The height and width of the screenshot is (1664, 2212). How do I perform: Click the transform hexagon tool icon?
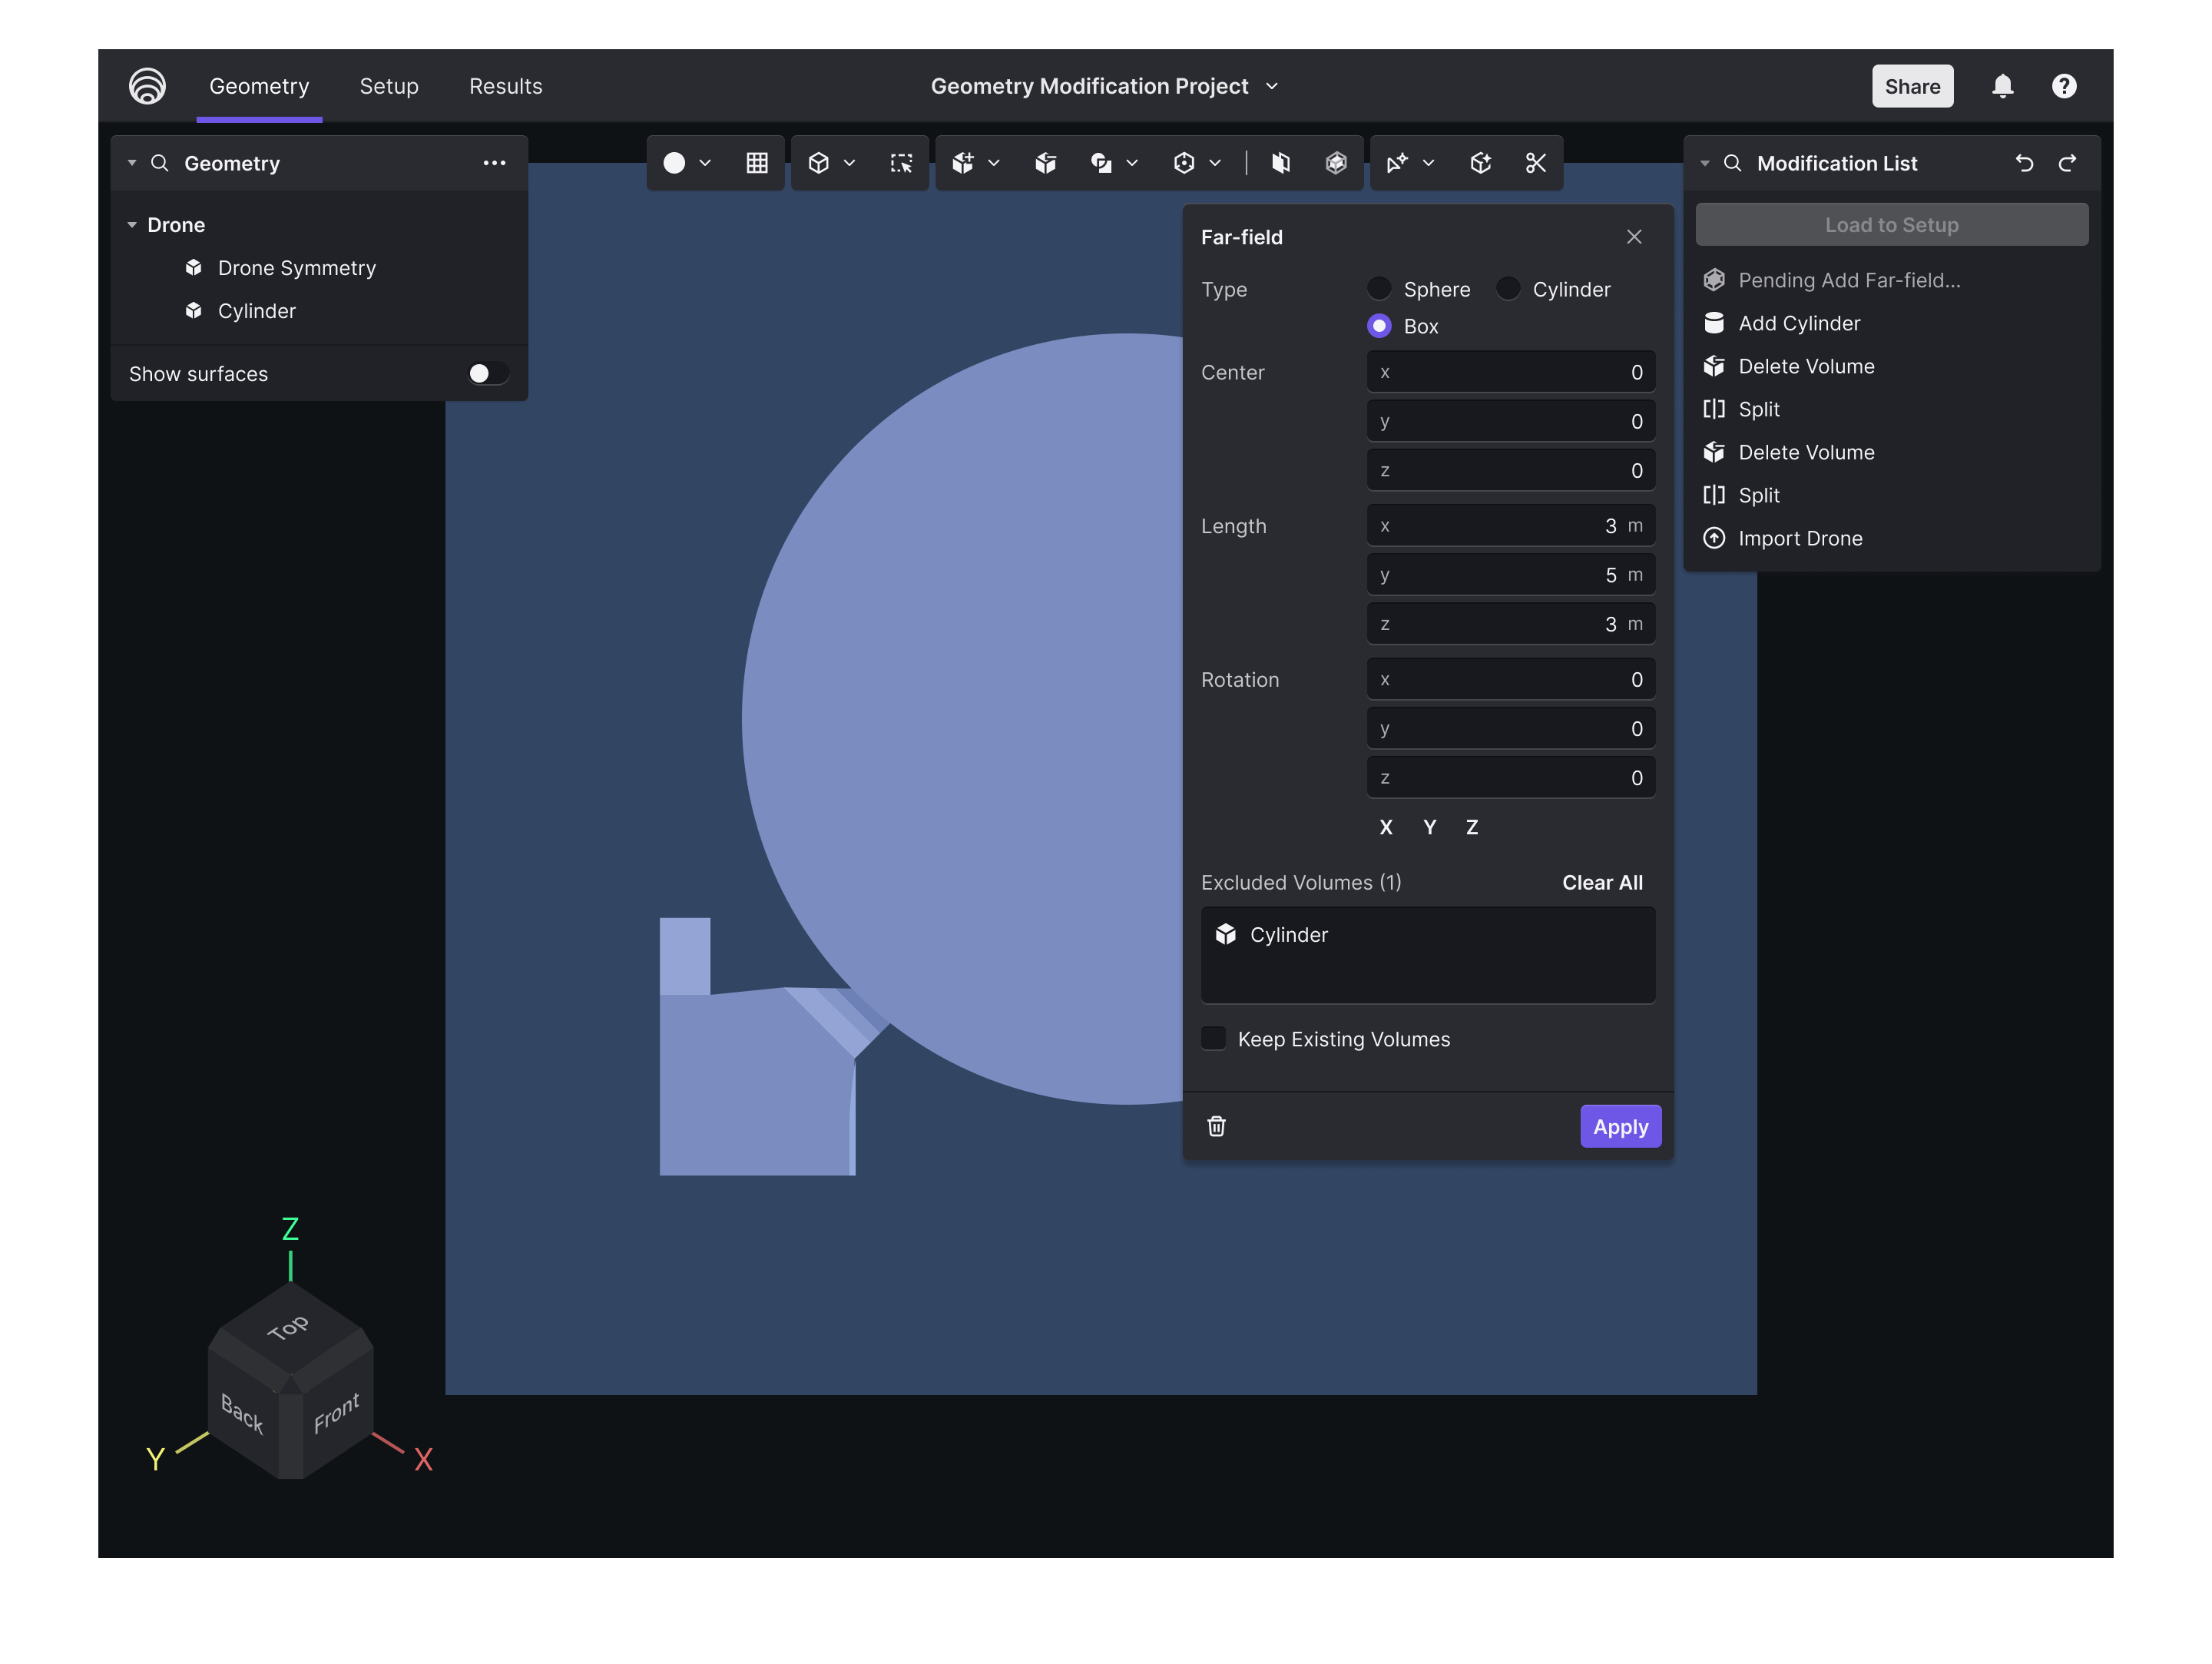click(1184, 163)
